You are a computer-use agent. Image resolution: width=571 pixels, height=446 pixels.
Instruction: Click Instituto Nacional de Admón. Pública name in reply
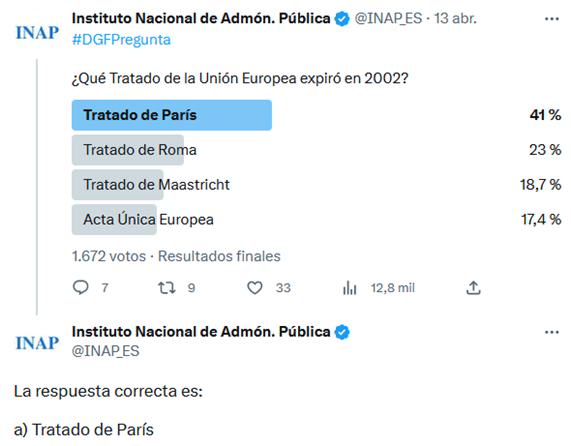coord(201,332)
